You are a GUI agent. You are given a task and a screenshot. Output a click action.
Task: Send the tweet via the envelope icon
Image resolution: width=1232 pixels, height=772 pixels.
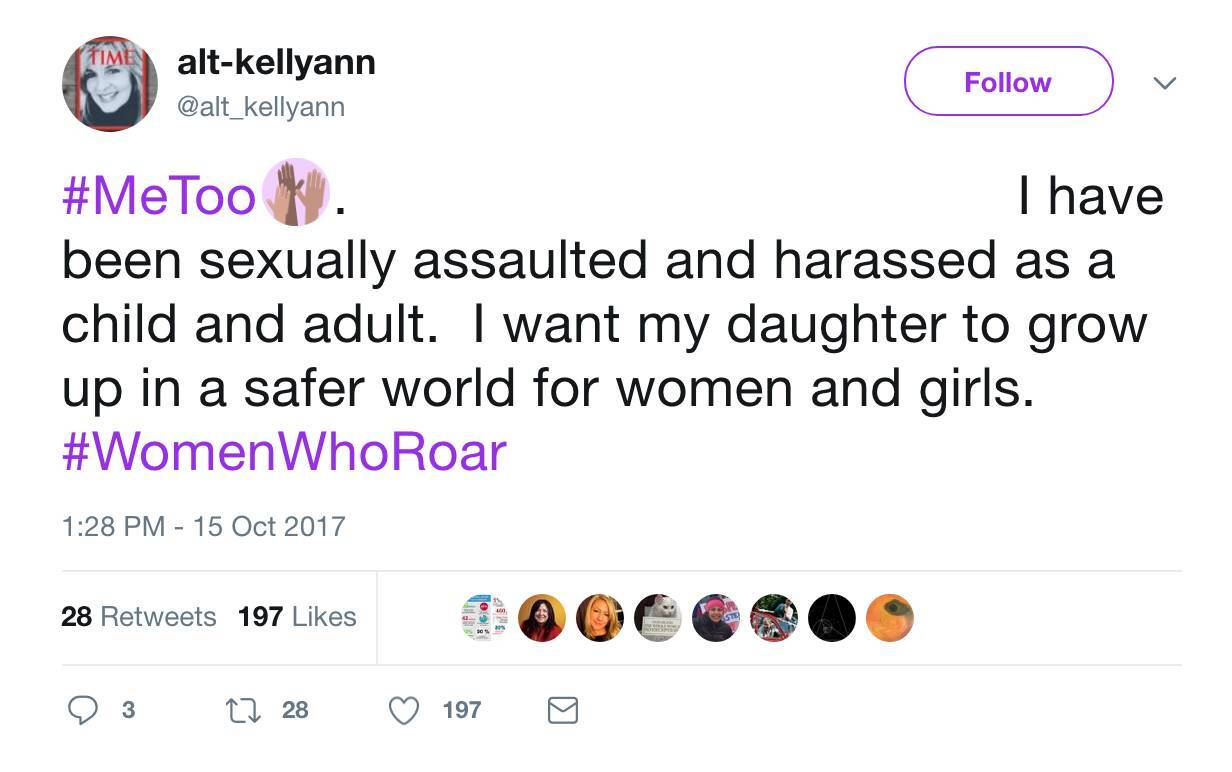563,710
